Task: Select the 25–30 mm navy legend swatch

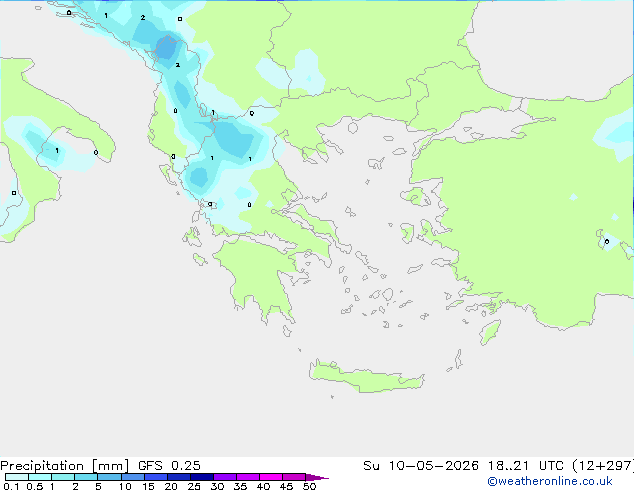Action: 202,477
